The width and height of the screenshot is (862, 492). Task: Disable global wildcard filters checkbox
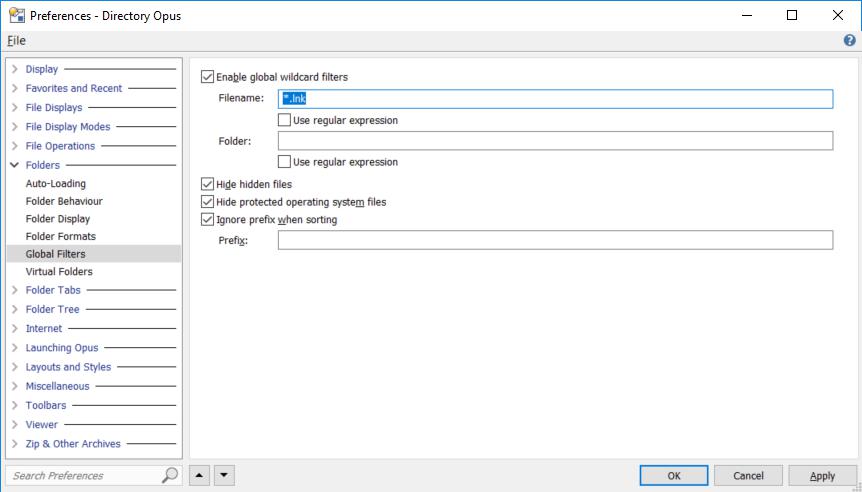pyautogui.click(x=207, y=77)
